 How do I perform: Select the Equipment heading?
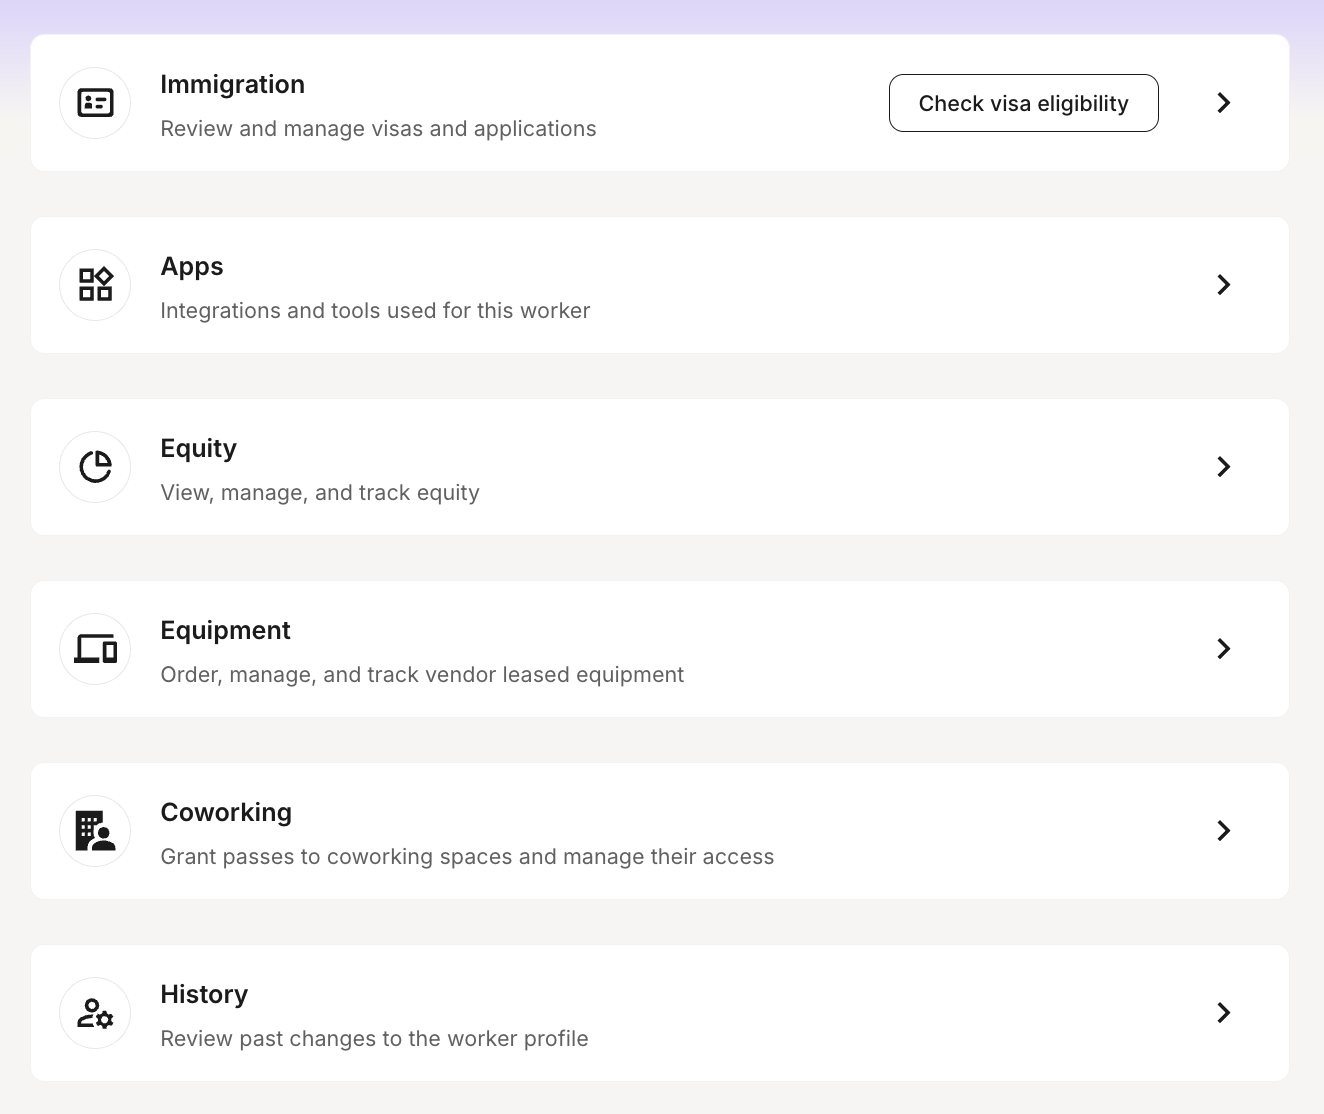[225, 631]
